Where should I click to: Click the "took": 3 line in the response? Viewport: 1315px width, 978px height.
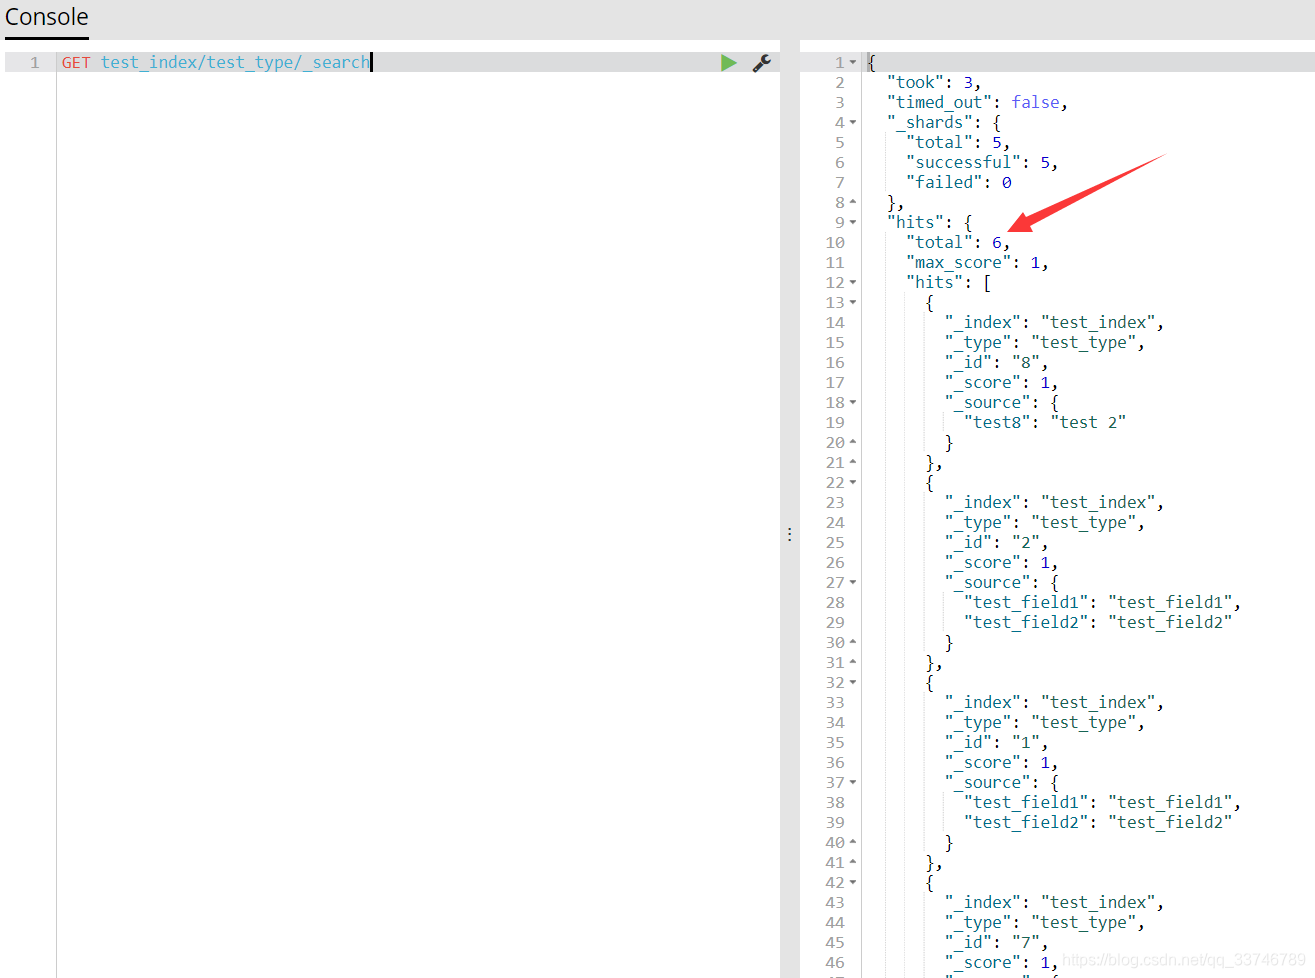pyautogui.click(x=934, y=82)
